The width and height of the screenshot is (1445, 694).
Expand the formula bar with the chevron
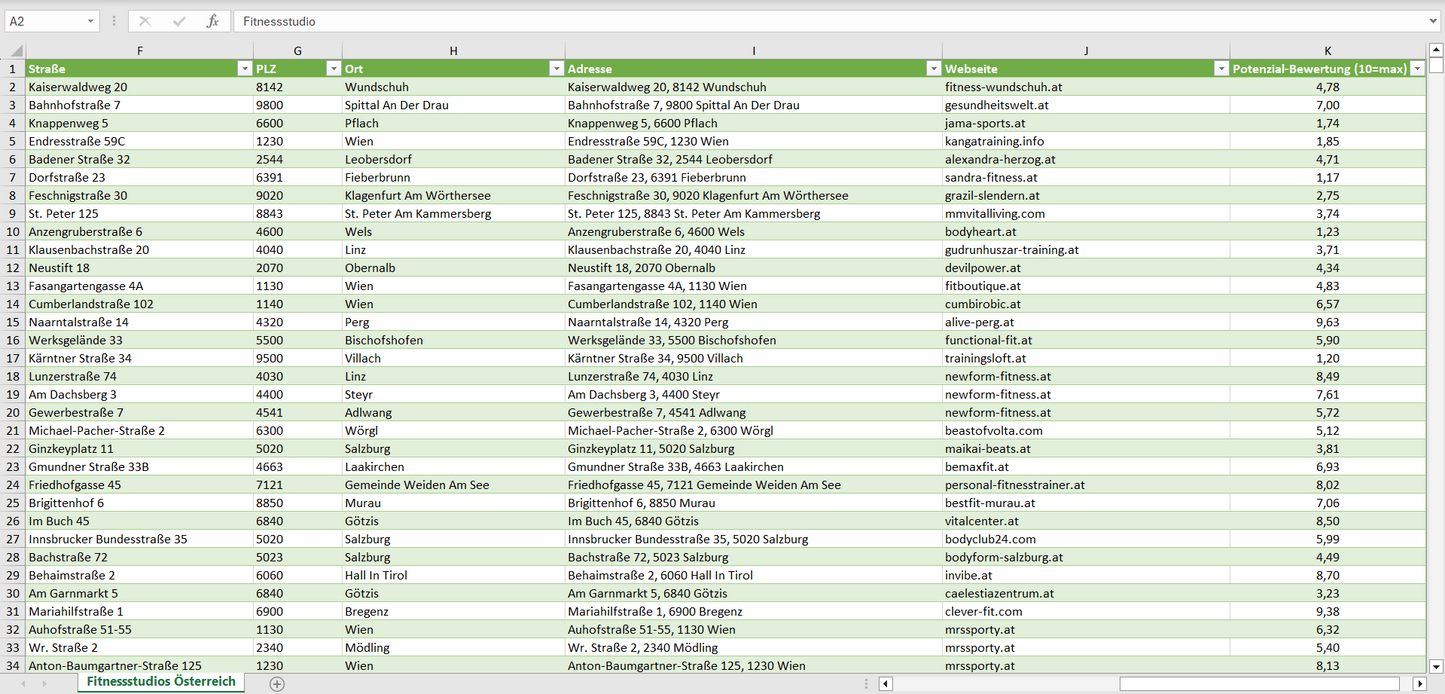(1434, 21)
